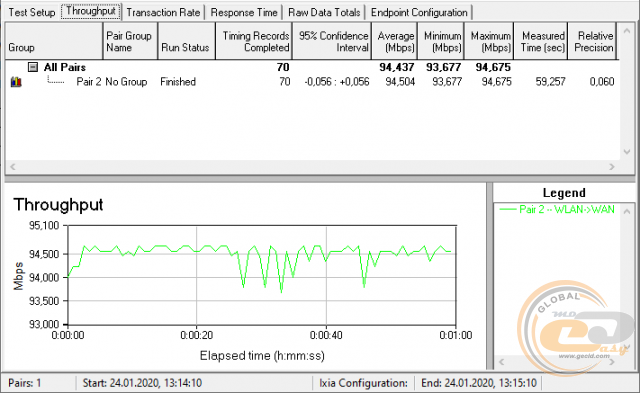Click table scrollbar up arrow
The width and height of the screenshot is (640, 393).
627,31
